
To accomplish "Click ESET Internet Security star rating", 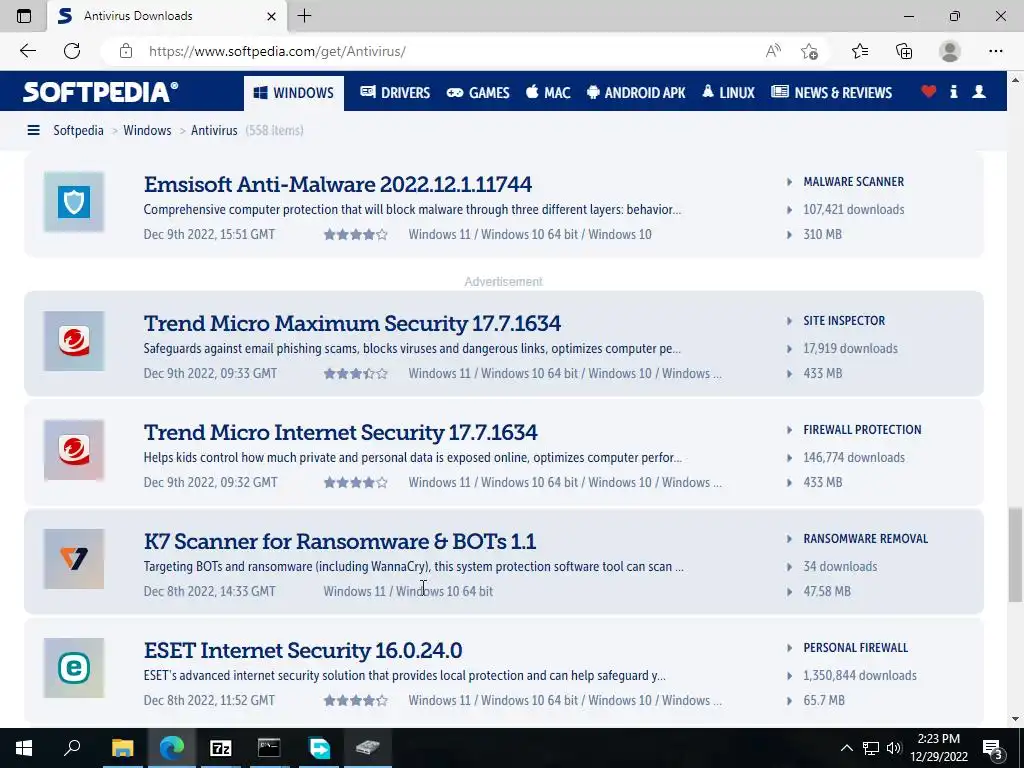I will click(356, 701).
